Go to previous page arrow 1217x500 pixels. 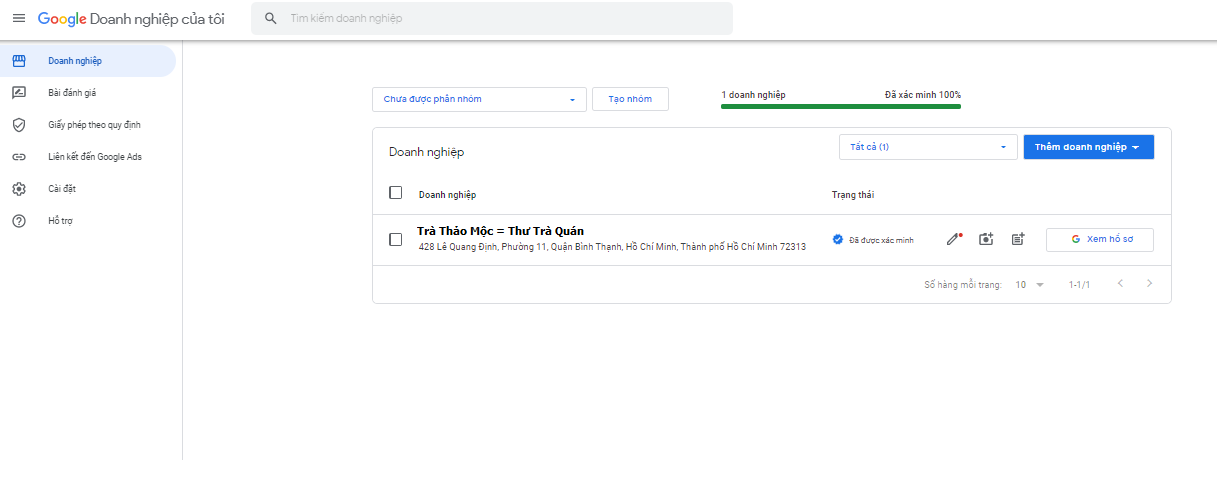pyautogui.click(x=1120, y=284)
